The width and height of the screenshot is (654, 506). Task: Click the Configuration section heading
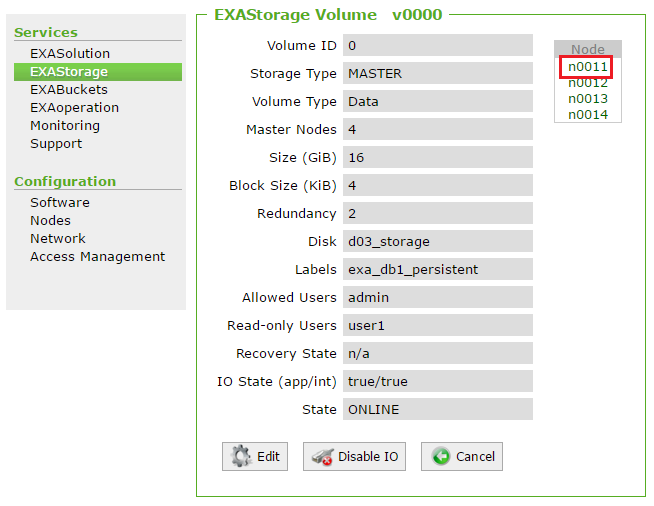click(65, 181)
